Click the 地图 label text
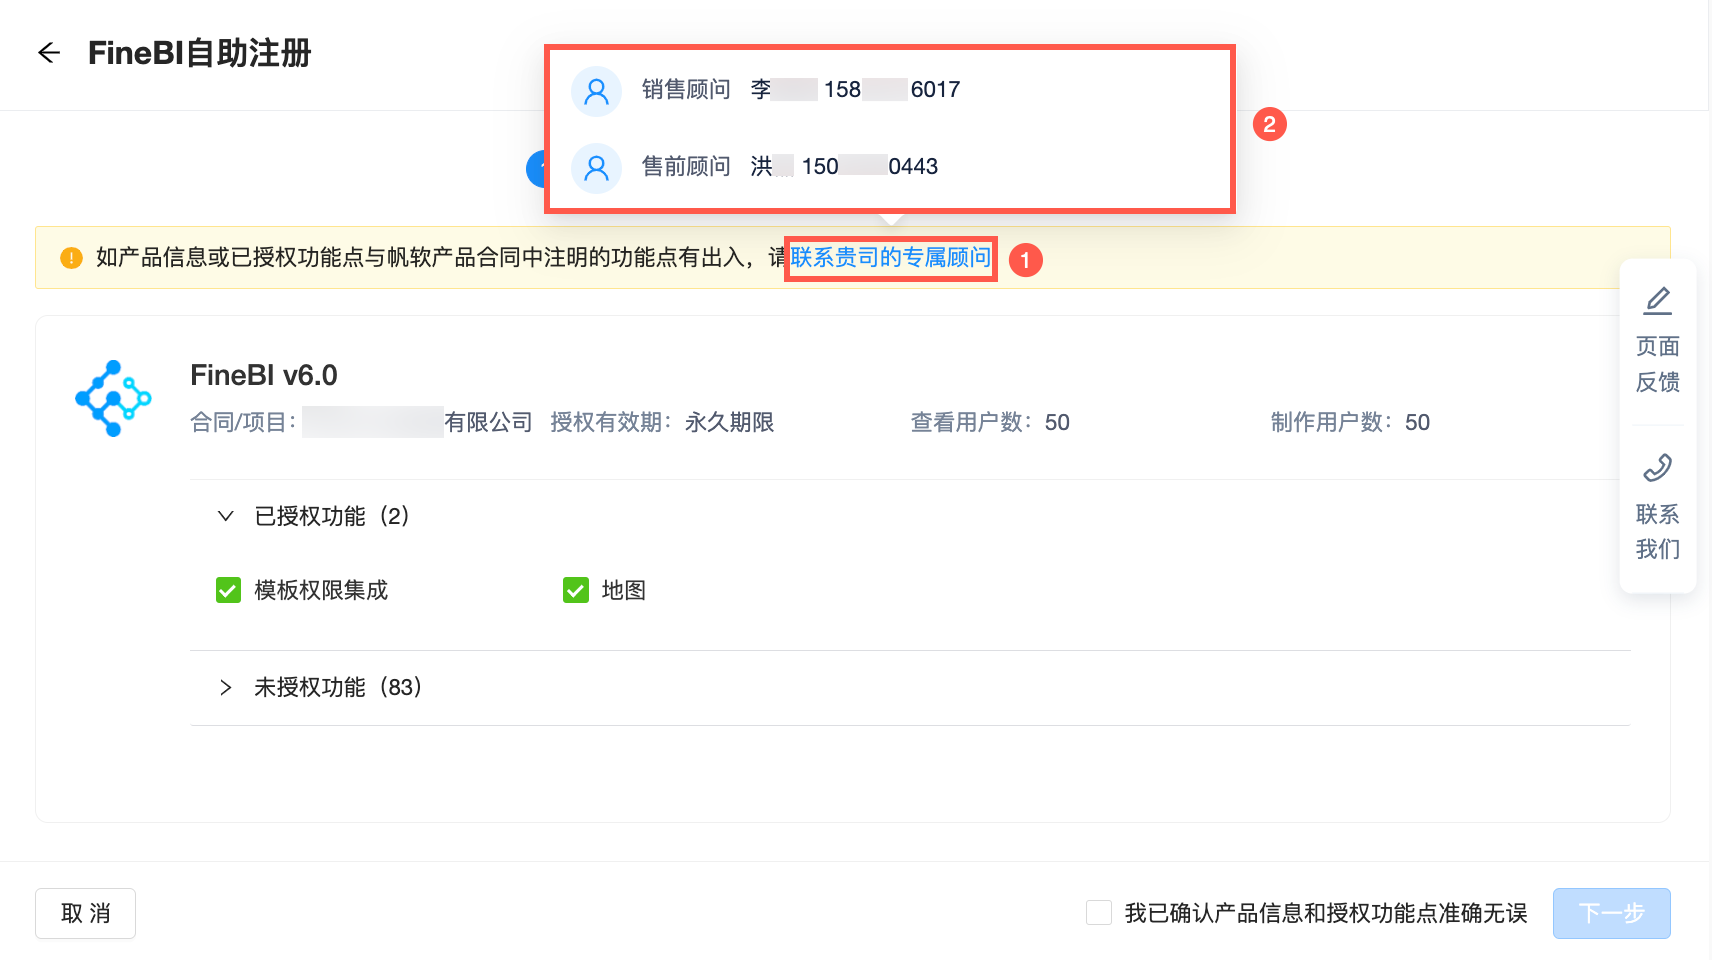This screenshot has height=960, width=1712. coord(624,591)
